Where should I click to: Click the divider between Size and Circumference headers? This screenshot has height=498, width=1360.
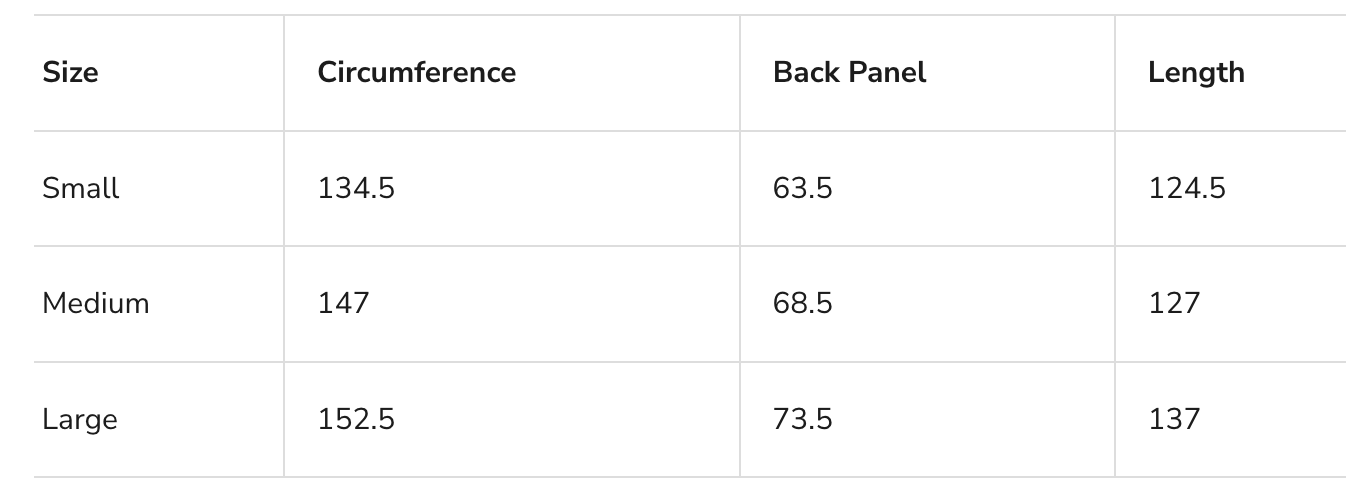click(284, 73)
